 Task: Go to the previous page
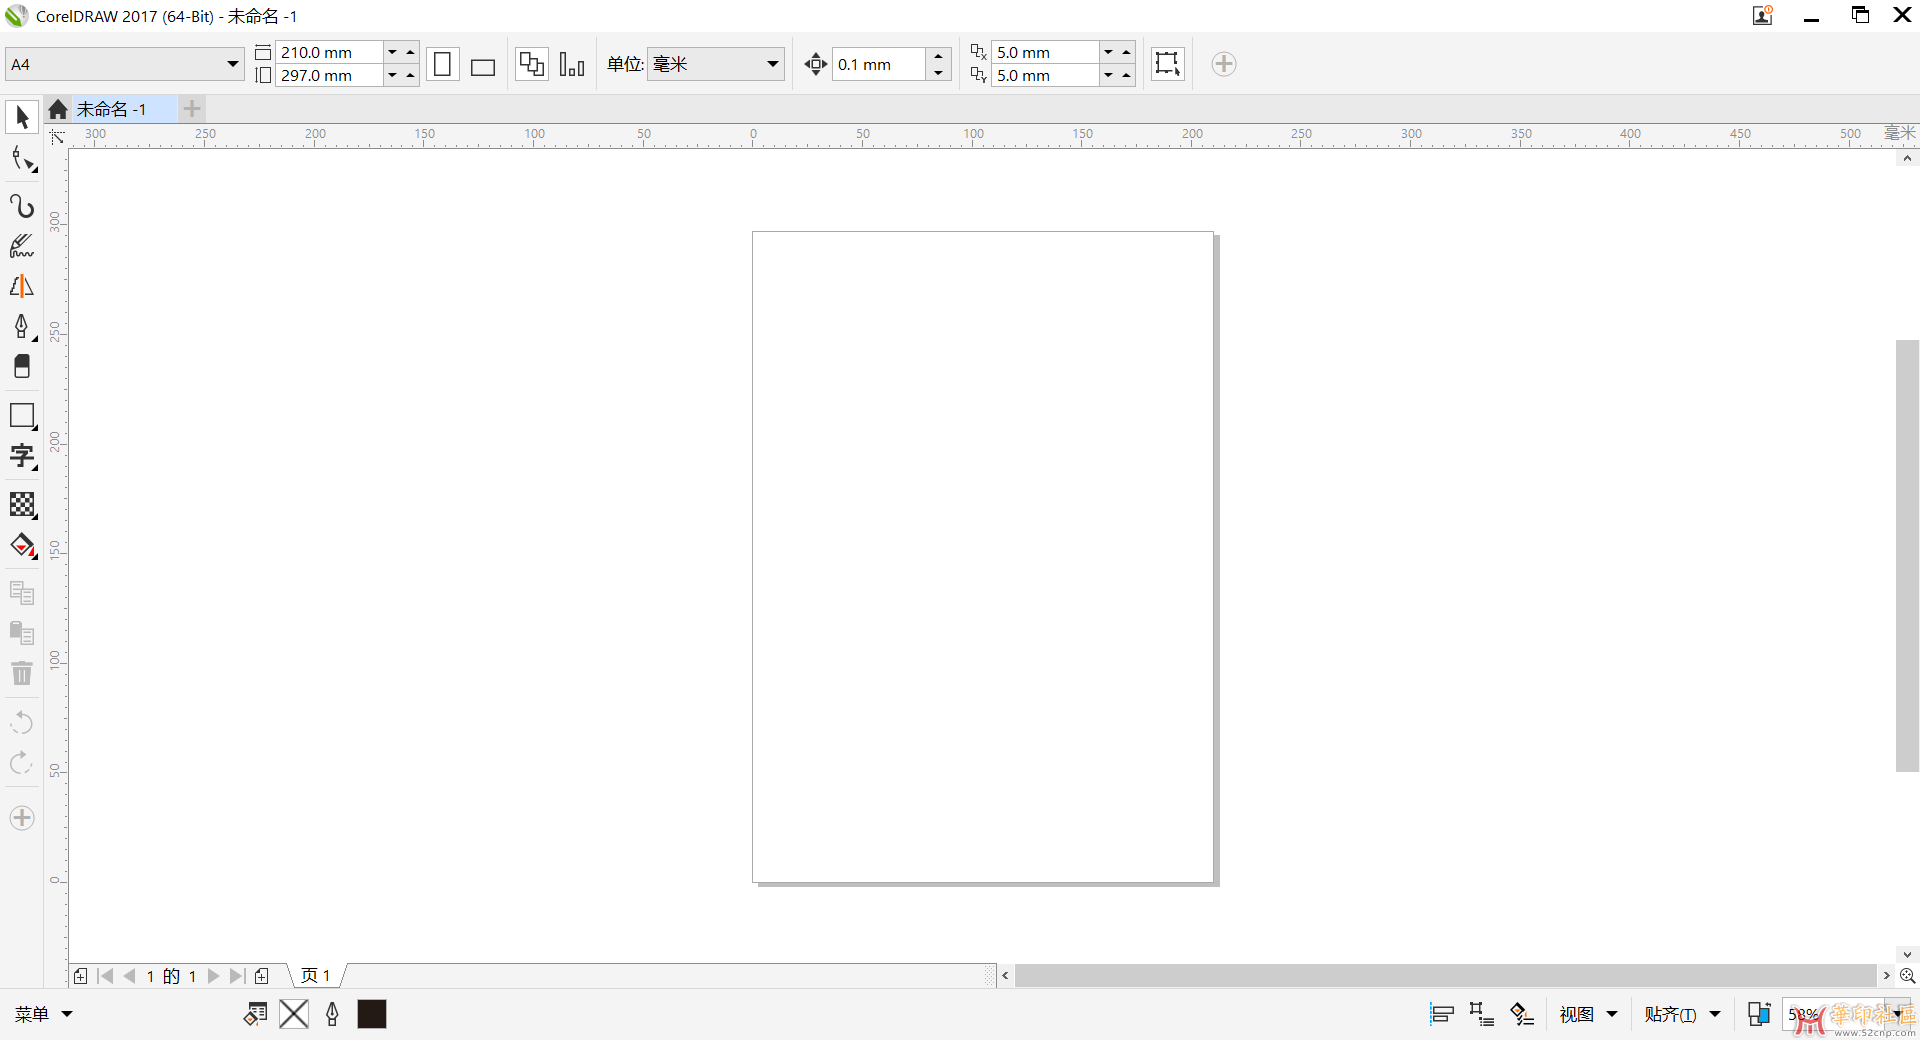point(129,976)
